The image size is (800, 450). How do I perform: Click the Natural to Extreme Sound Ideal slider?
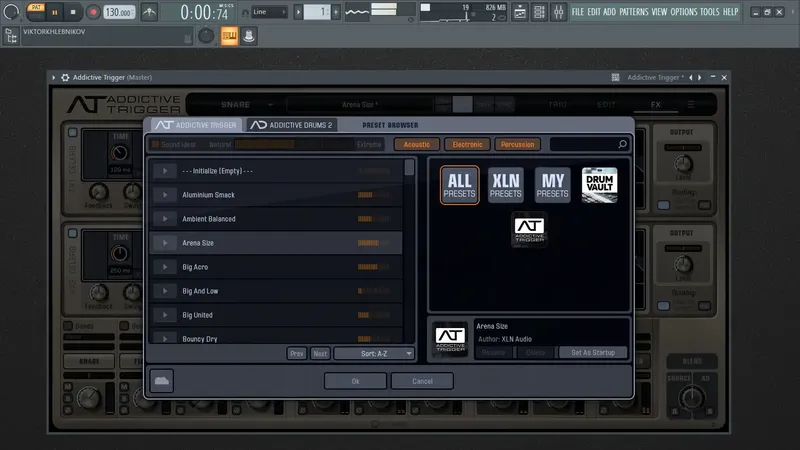294,144
